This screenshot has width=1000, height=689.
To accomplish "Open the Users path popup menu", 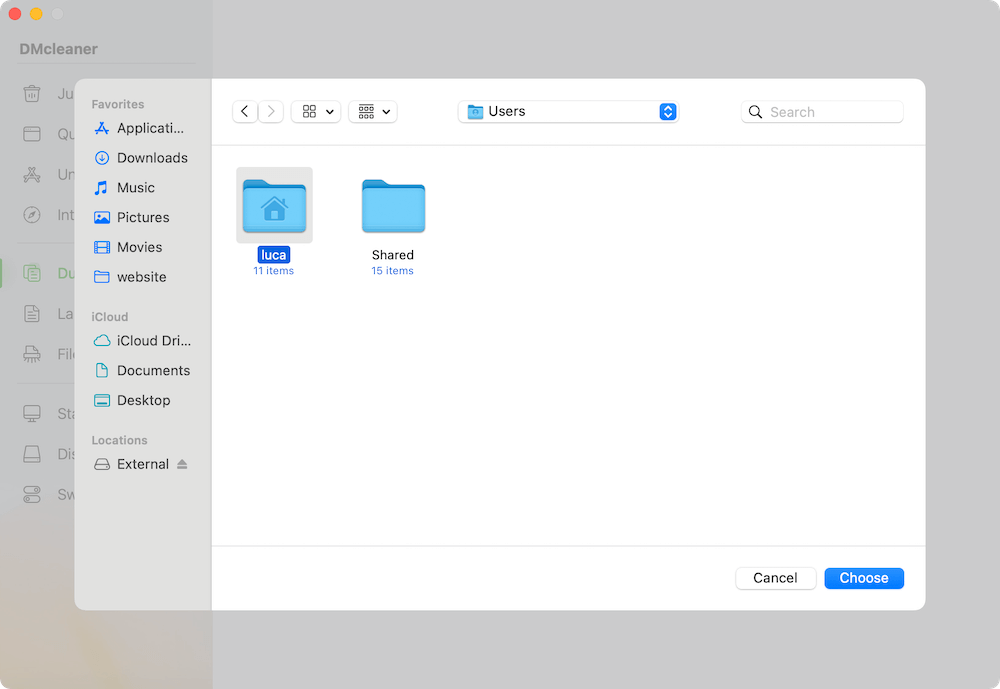I will 568,112.
